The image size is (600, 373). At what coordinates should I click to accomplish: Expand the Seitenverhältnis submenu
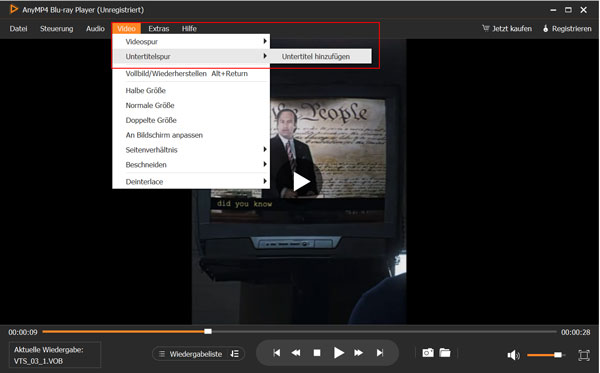pyautogui.click(x=191, y=150)
